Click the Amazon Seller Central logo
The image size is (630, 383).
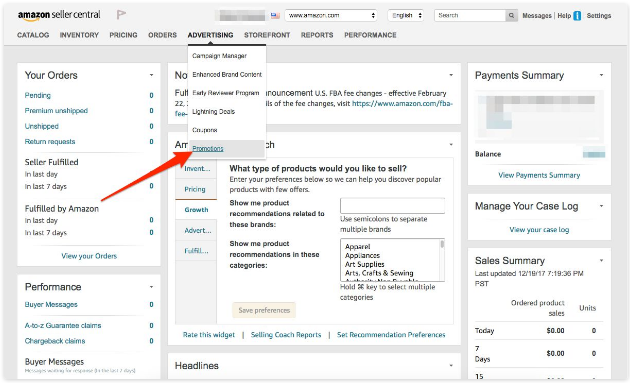[x=59, y=15]
